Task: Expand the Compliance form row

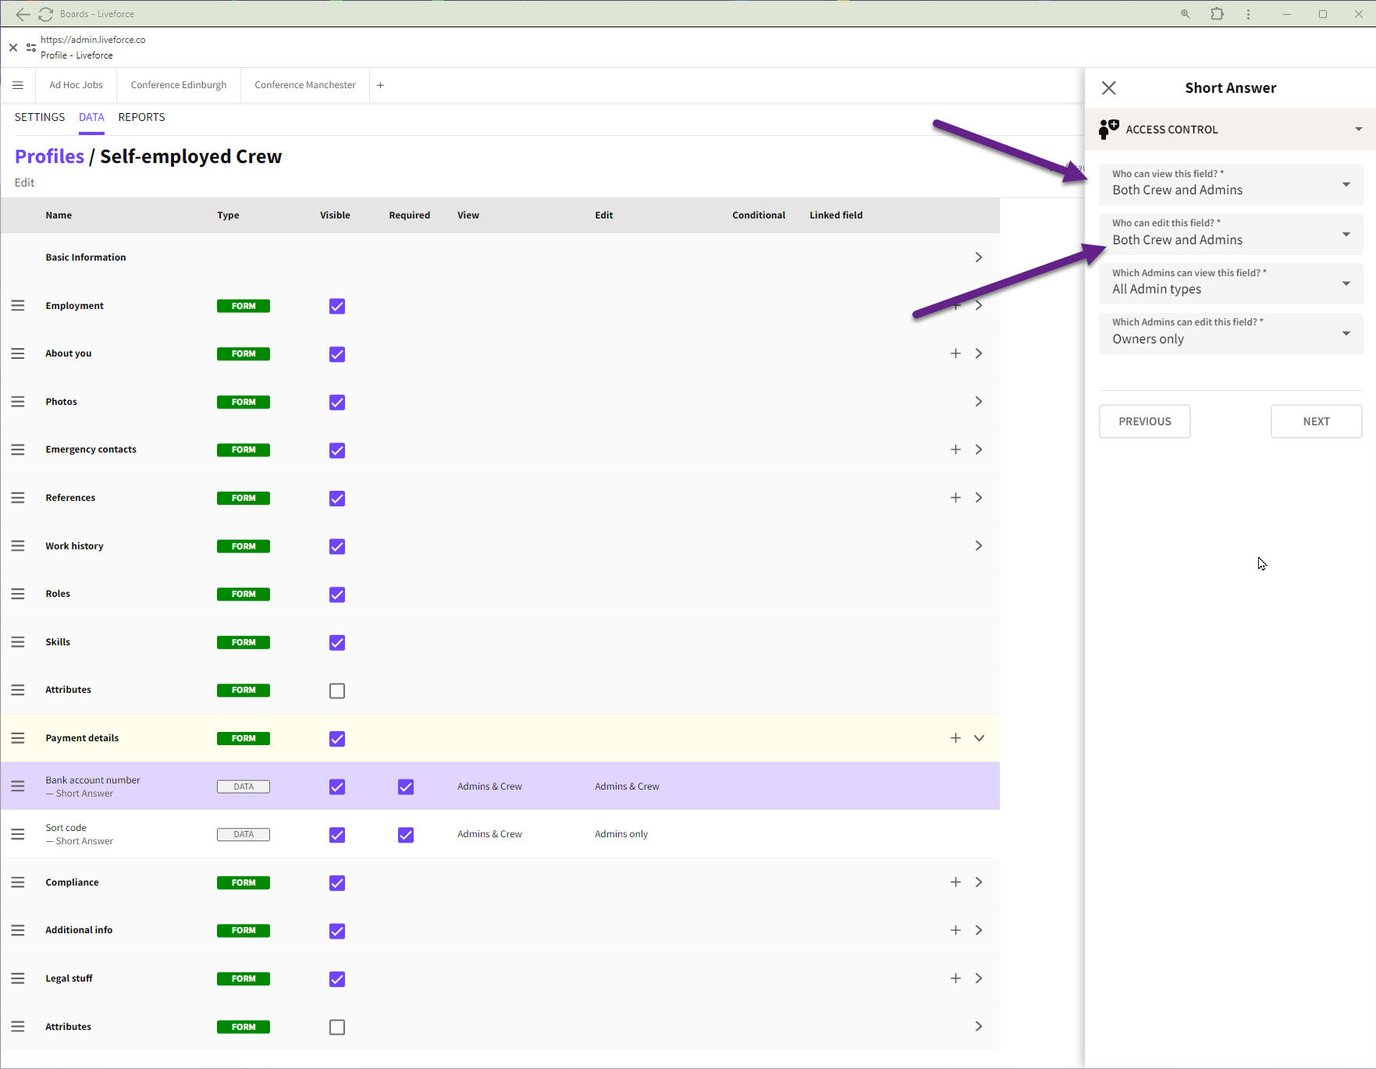Action: (978, 883)
